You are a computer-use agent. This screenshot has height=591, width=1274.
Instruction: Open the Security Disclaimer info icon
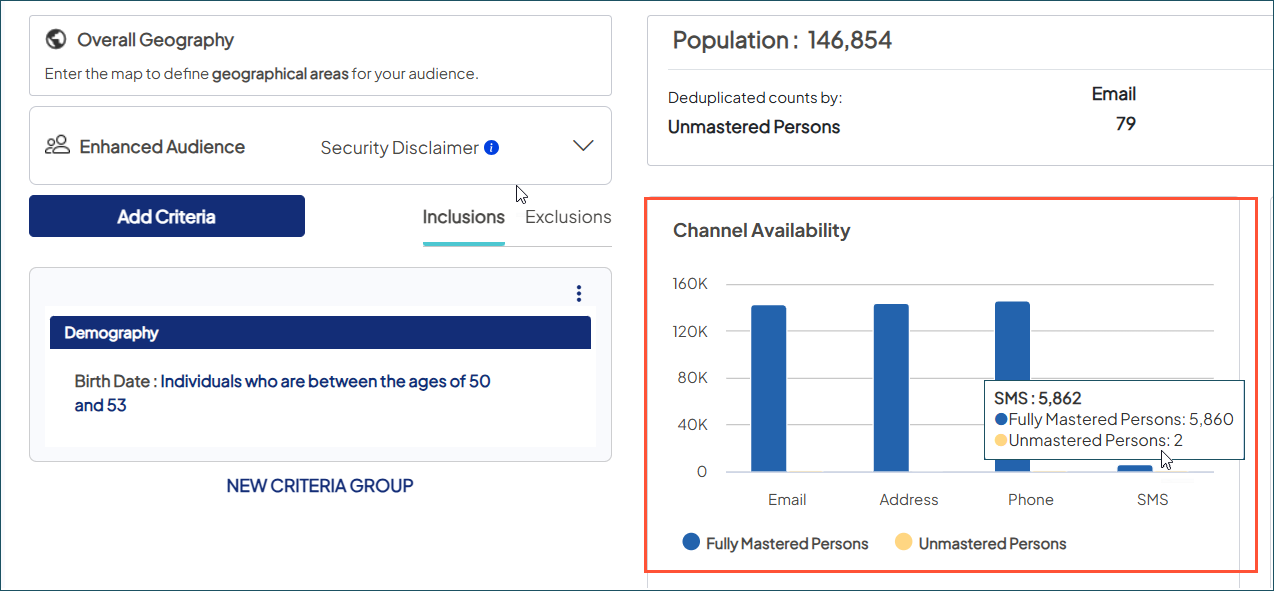491,147
